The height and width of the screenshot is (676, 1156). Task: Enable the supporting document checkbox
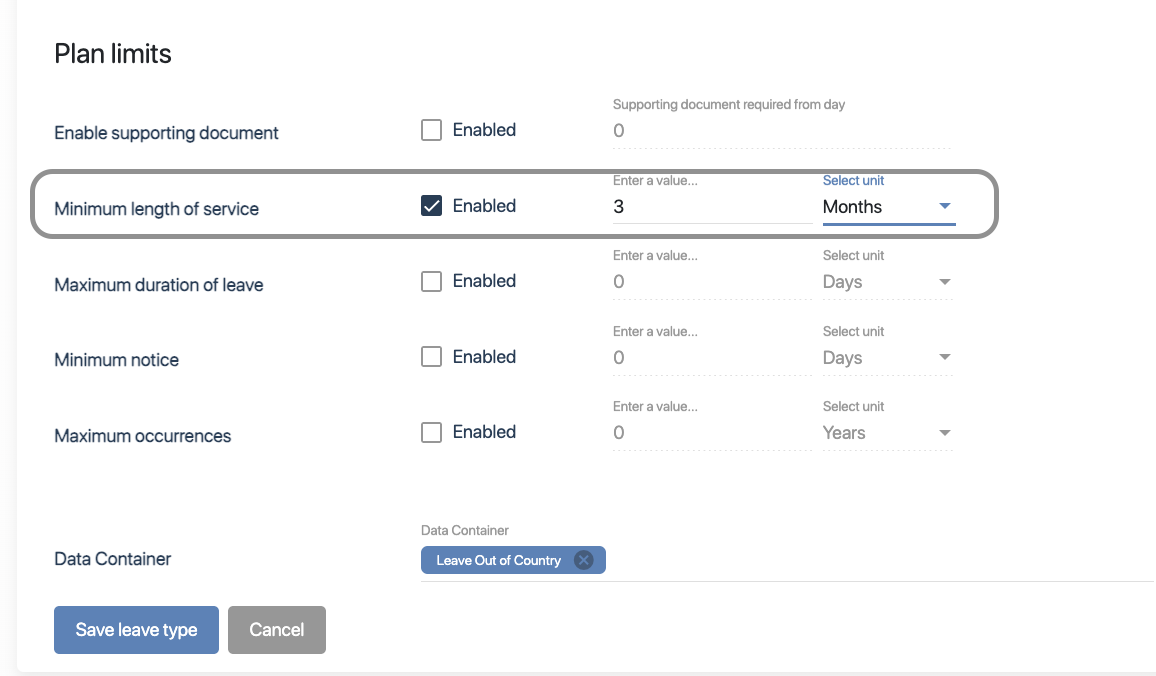tap(431, 130)
